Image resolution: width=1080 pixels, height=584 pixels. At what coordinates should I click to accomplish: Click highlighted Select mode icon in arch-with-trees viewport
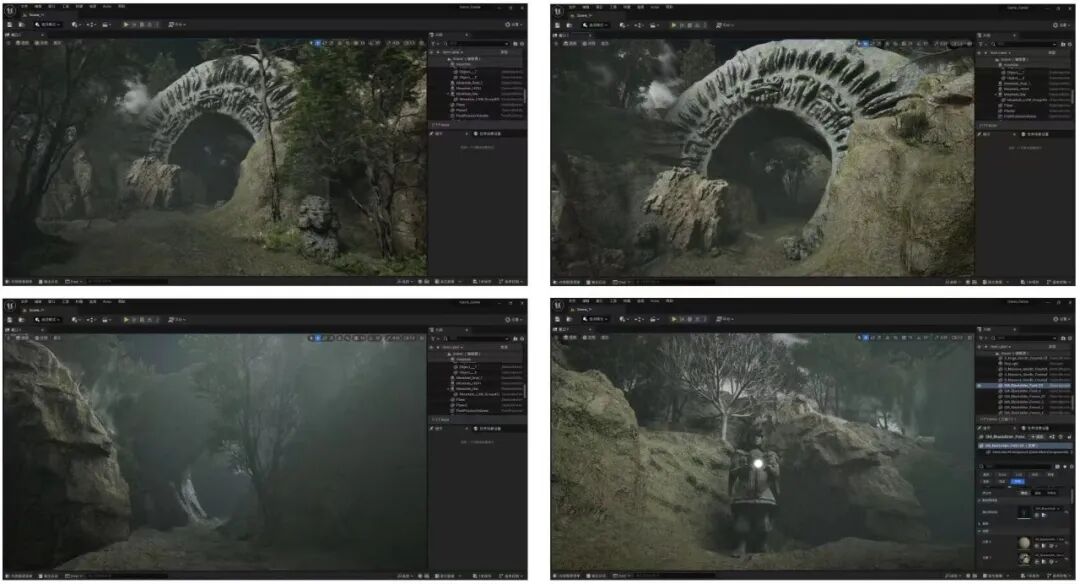coord(318,43)
